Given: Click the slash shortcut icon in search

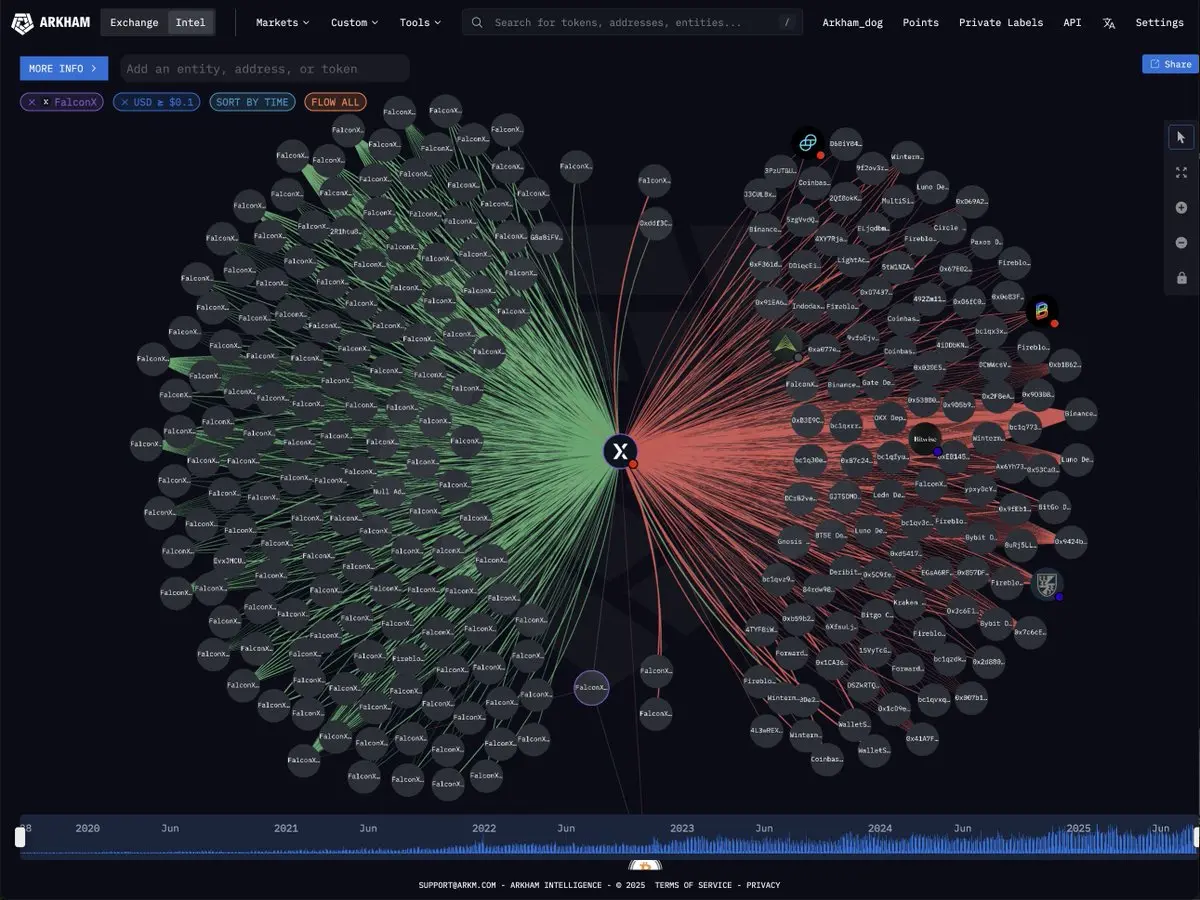Looking at the screenshot, I should [x=787, y=22].
